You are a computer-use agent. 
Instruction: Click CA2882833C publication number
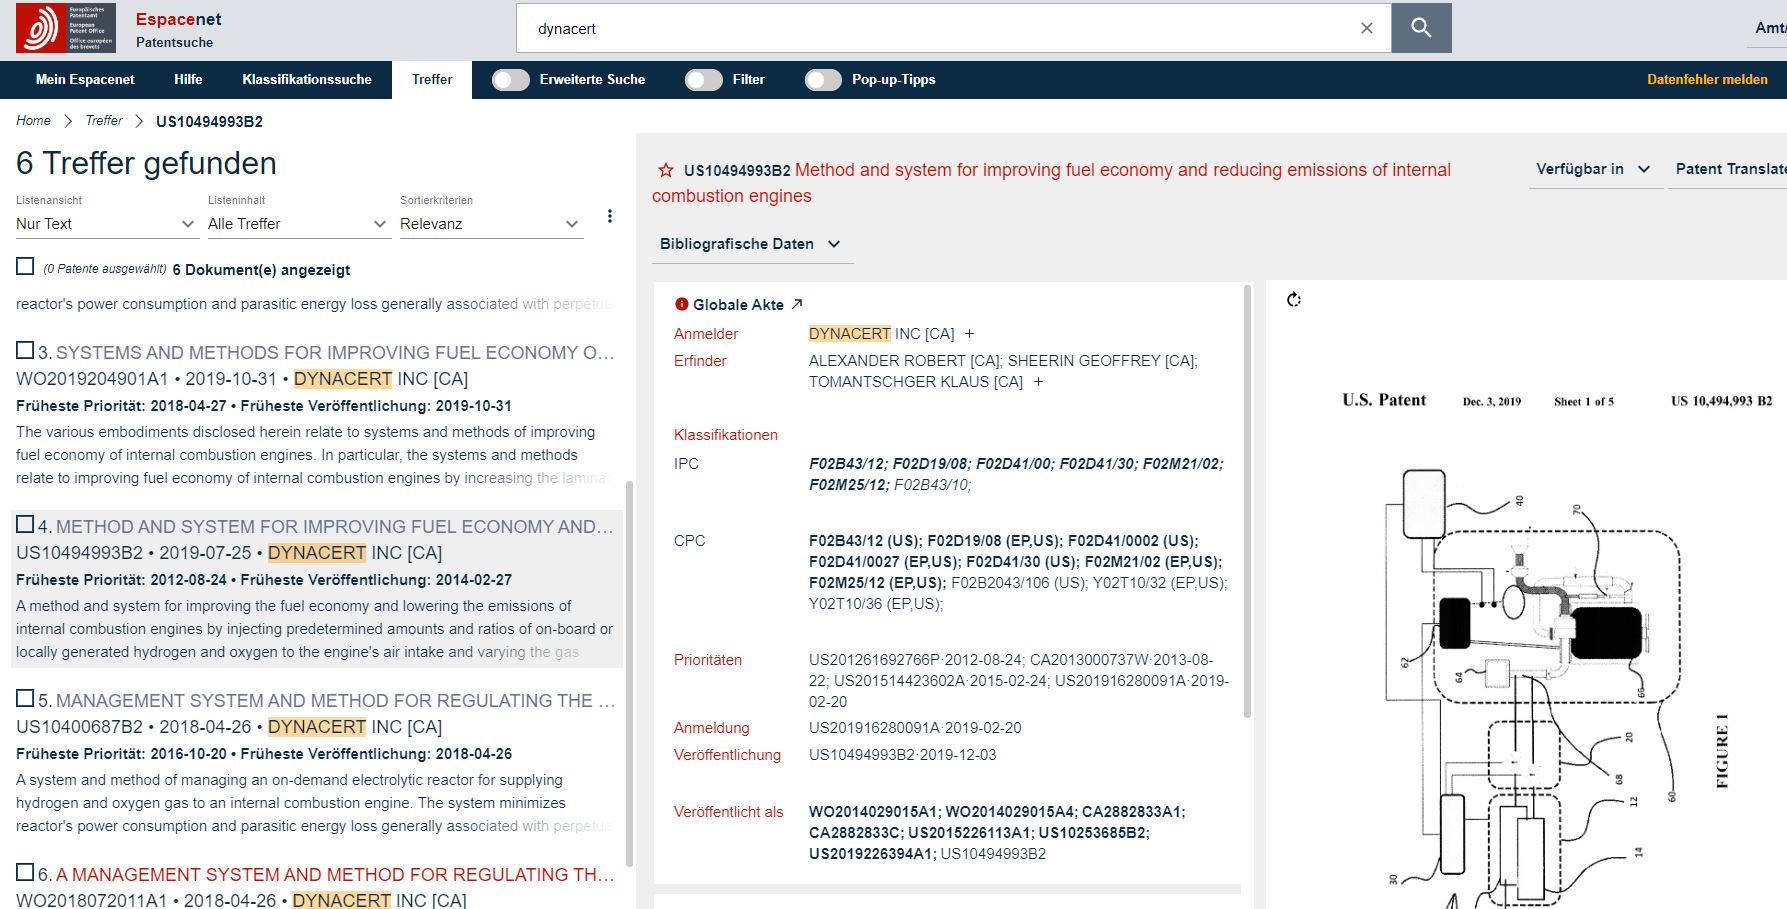point(853,833)
